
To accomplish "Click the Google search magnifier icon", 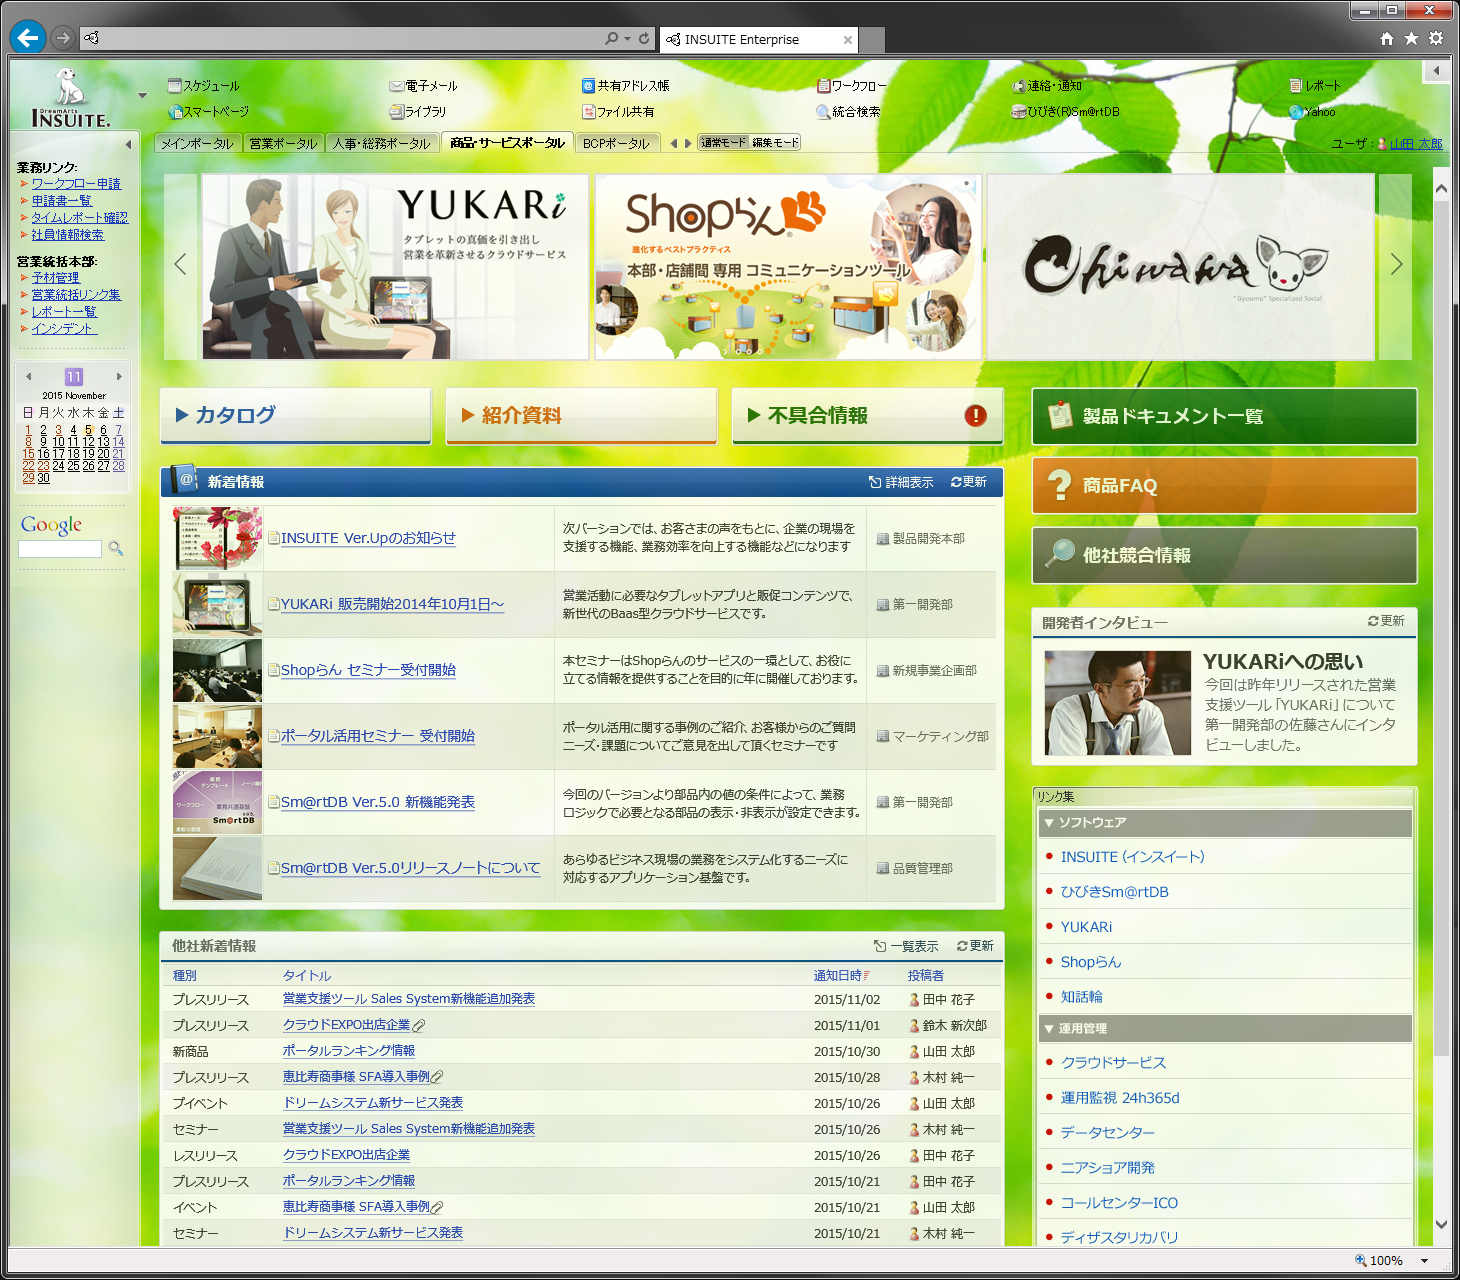I will tap(116, 548).
